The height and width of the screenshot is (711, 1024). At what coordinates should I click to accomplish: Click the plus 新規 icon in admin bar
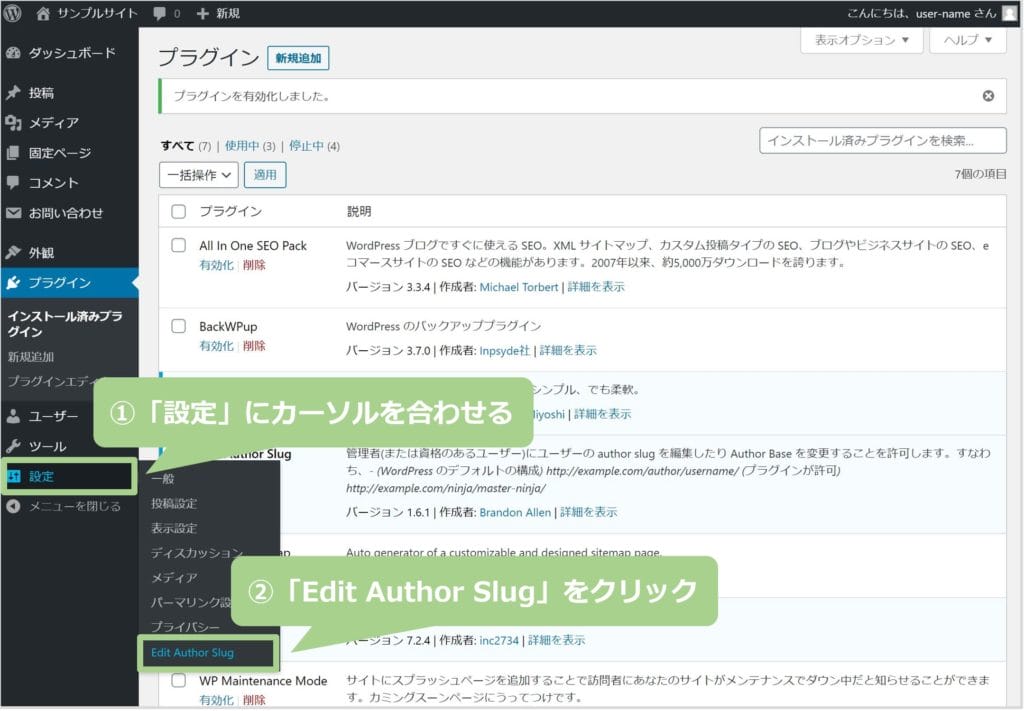point(203,14)
